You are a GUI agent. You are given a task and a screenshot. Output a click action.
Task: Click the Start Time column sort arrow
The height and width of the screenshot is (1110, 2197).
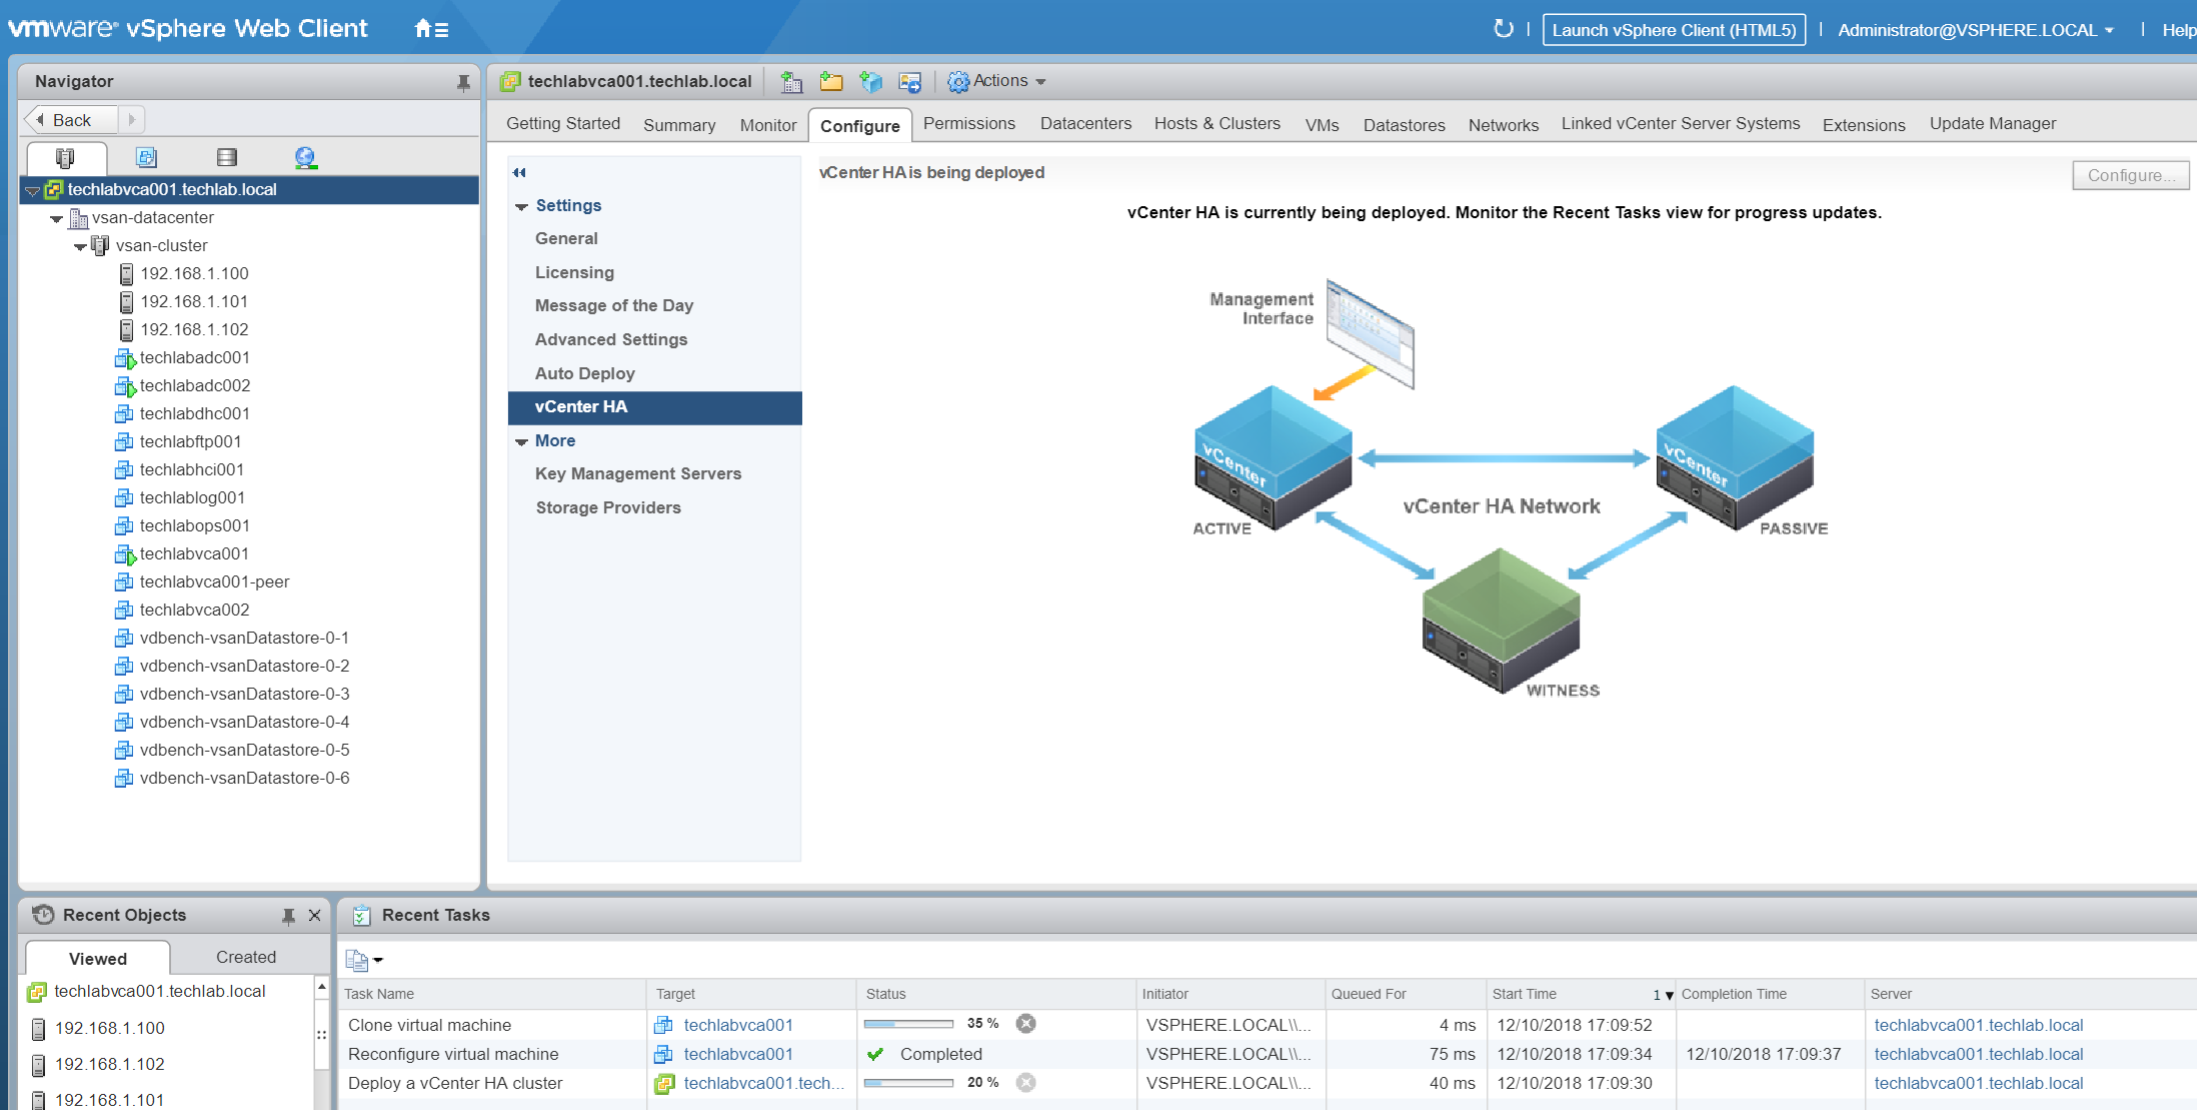coord(1669,995)
